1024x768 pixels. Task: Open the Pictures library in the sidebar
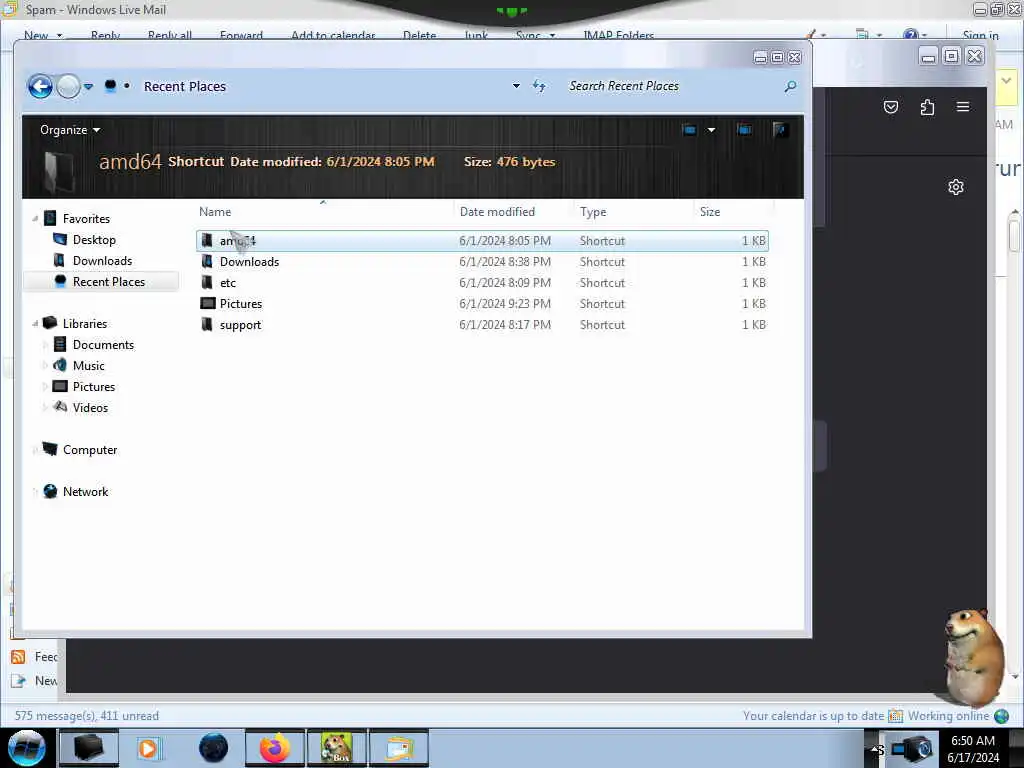coord(94,387)
